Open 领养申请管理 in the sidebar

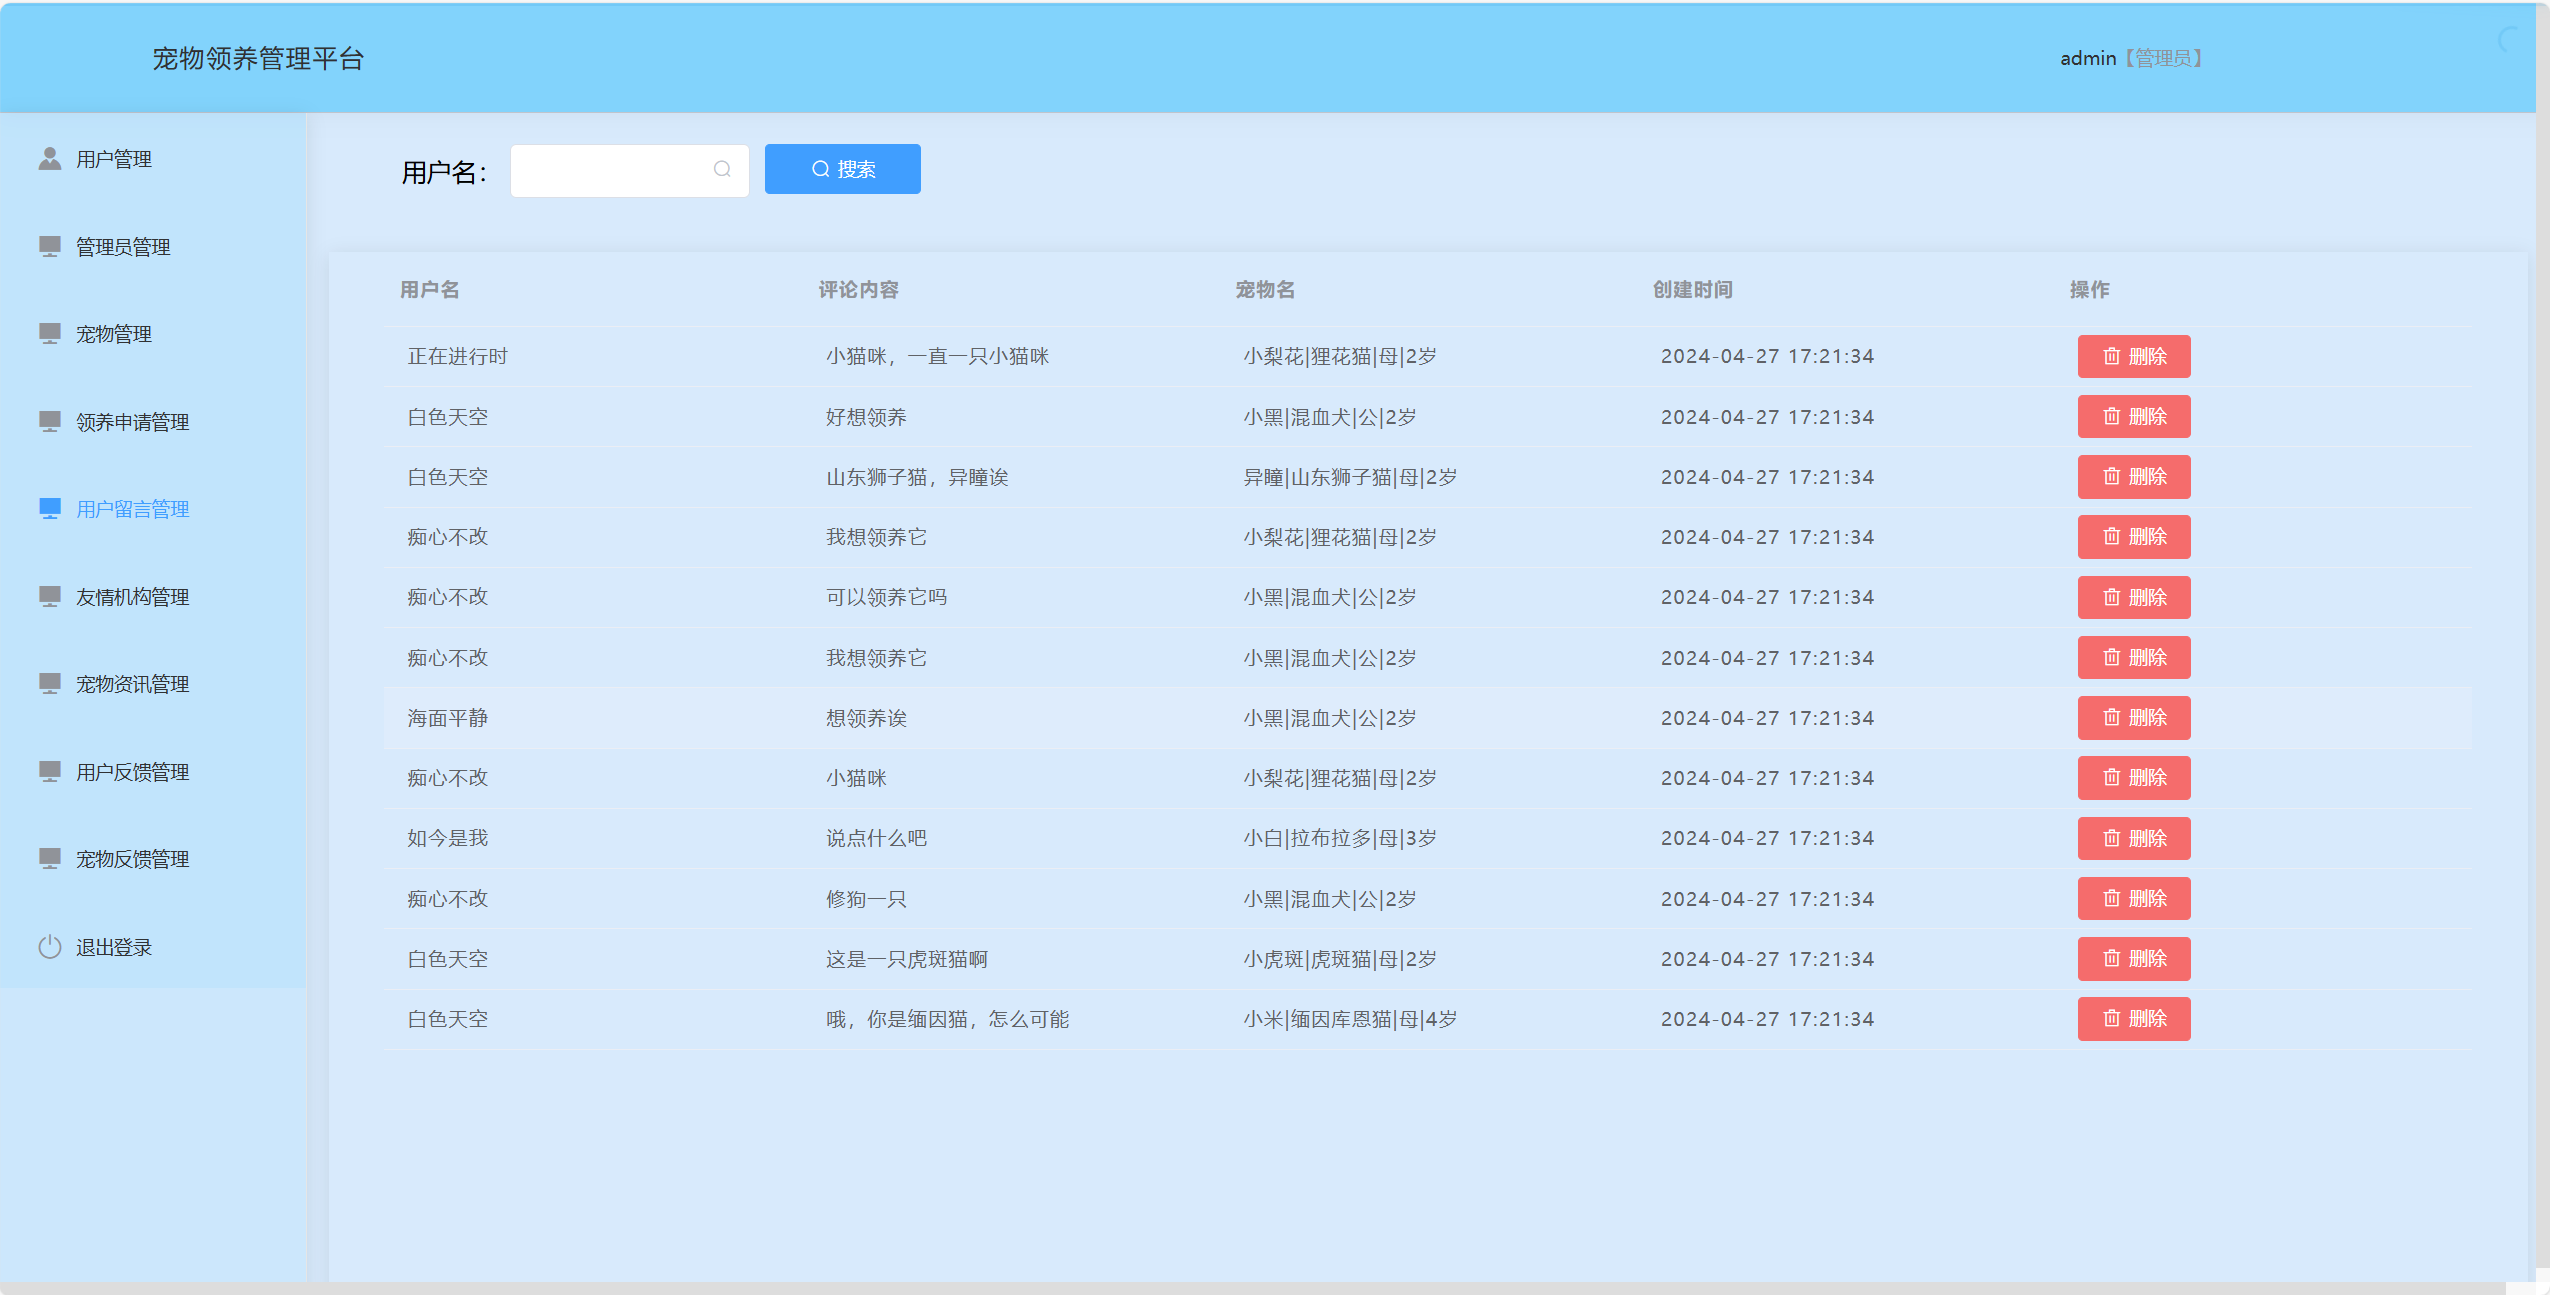pos(132,422)
